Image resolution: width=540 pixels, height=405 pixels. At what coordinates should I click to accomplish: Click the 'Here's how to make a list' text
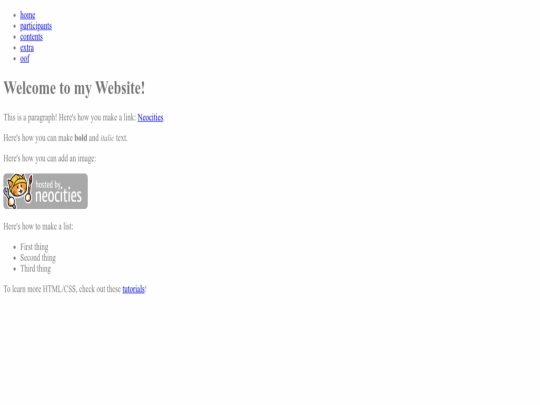[38, 227]
